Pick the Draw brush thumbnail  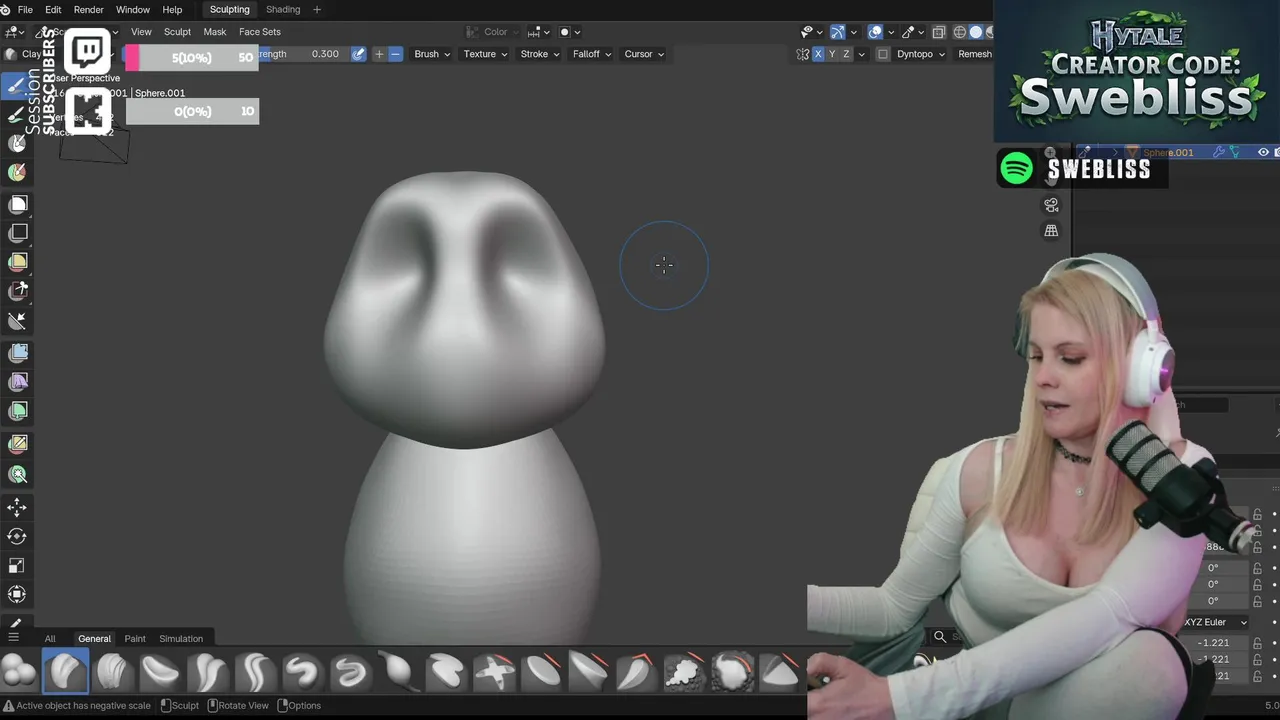click(x=303, y=671)
